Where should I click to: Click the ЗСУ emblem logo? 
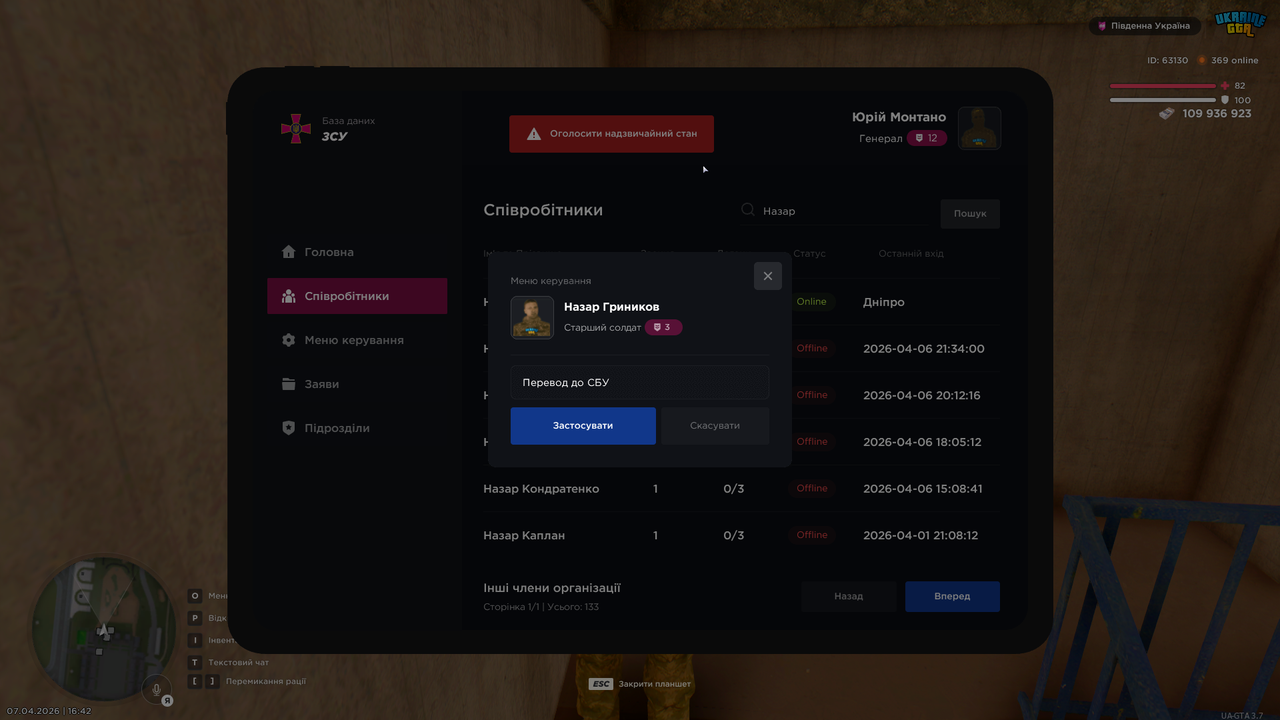(295, 129)
